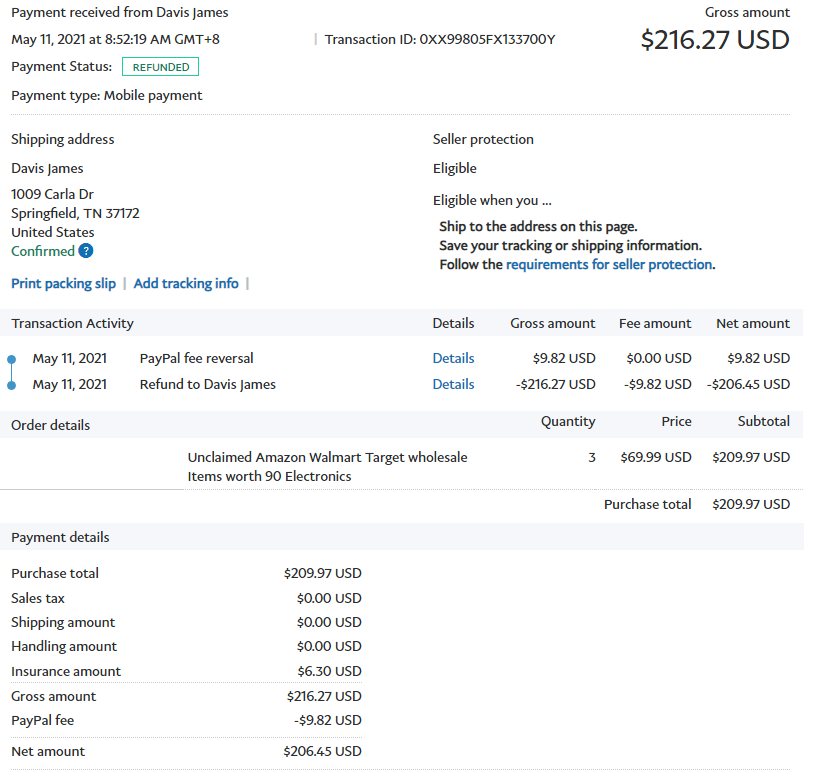Select the timeline dot for the refund row

pos(11,384)
